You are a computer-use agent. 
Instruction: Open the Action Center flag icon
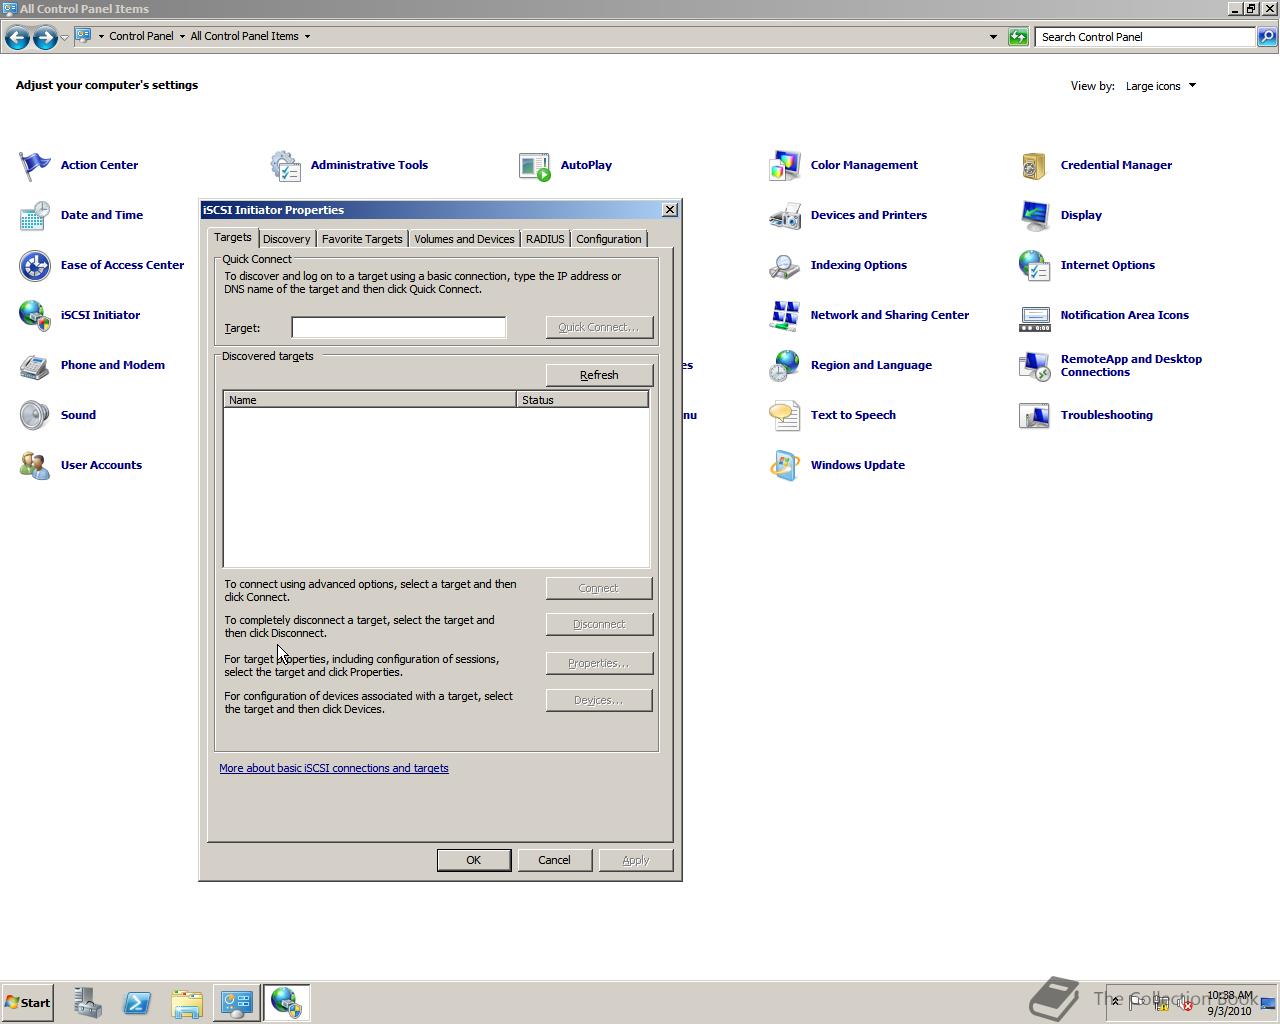click(35, 165)
